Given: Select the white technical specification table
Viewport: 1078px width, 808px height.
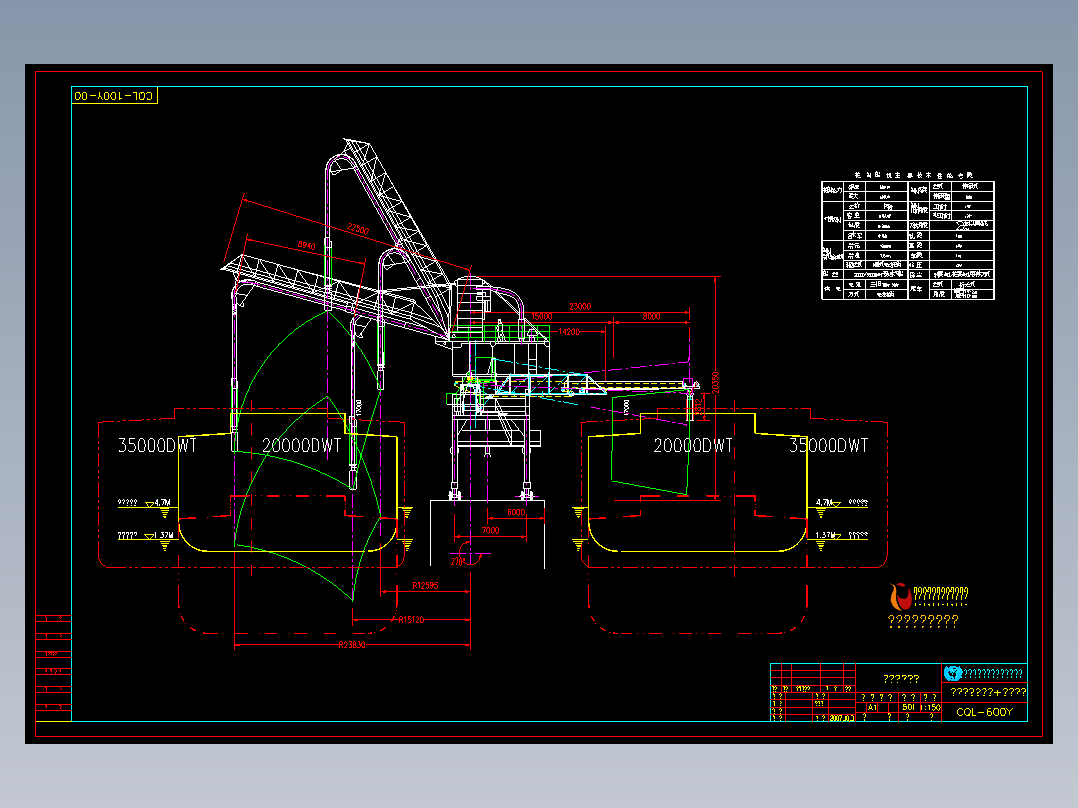Looking at the screenshot, I should (908, 240).
